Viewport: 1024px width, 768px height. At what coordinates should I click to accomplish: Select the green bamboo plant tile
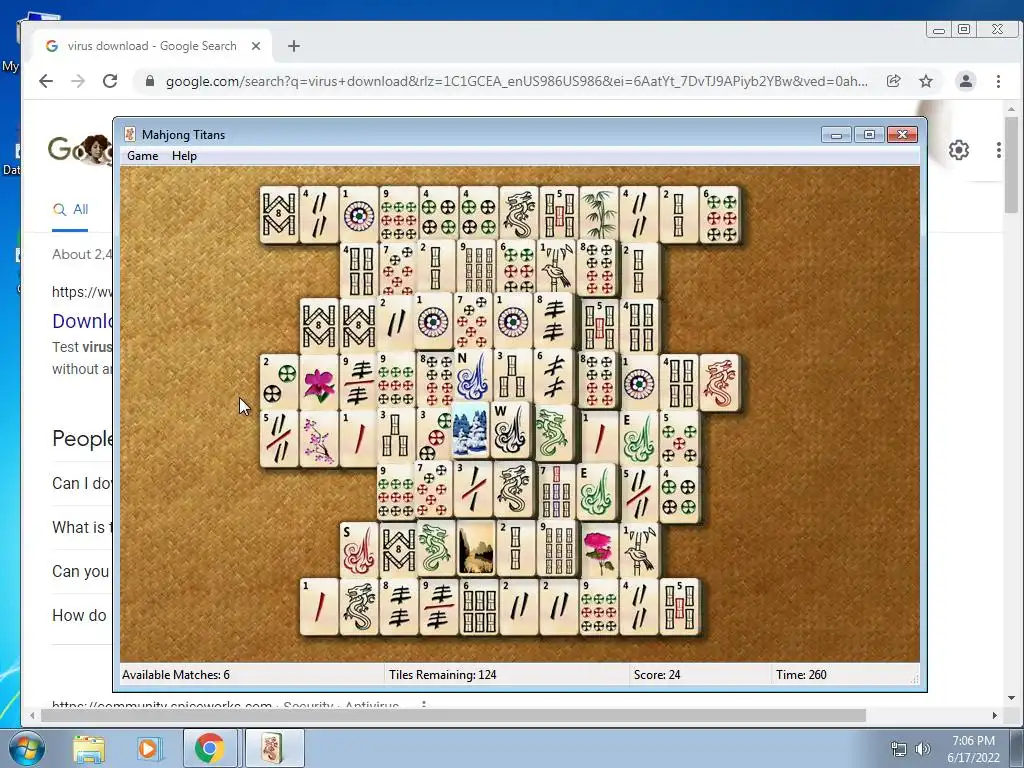599,215
